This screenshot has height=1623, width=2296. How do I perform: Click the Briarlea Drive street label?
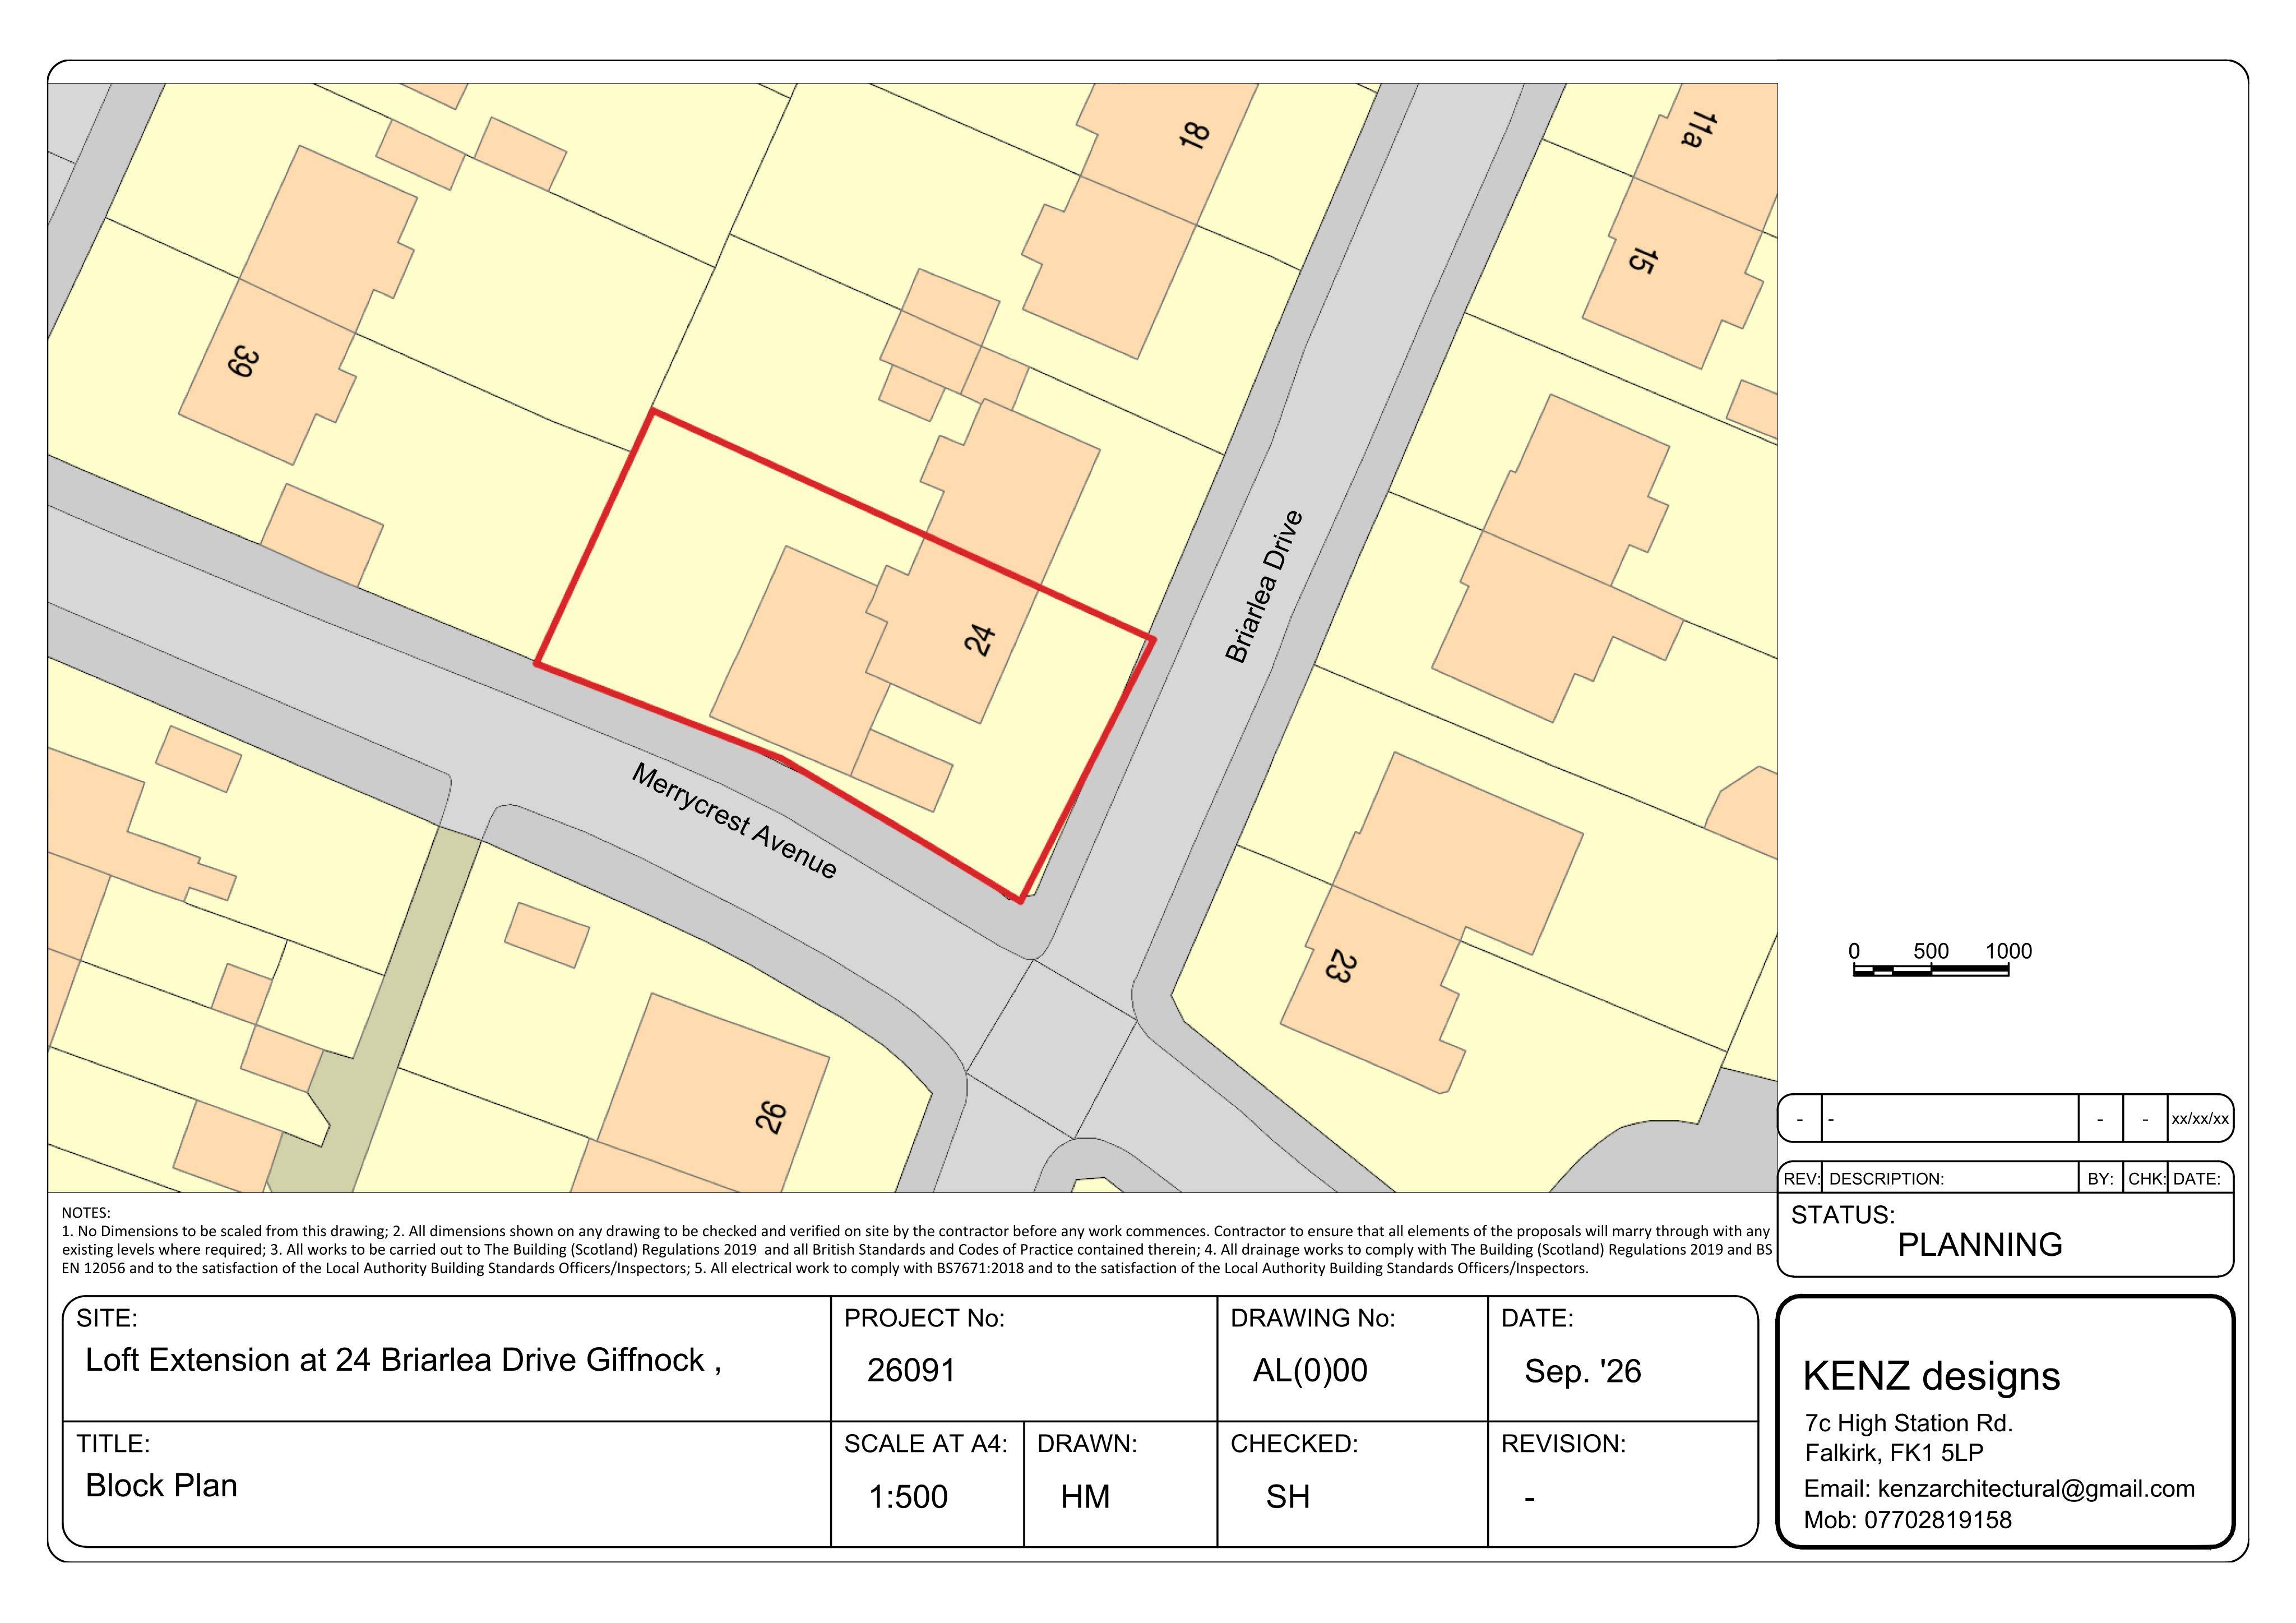tap(1265, 586)
